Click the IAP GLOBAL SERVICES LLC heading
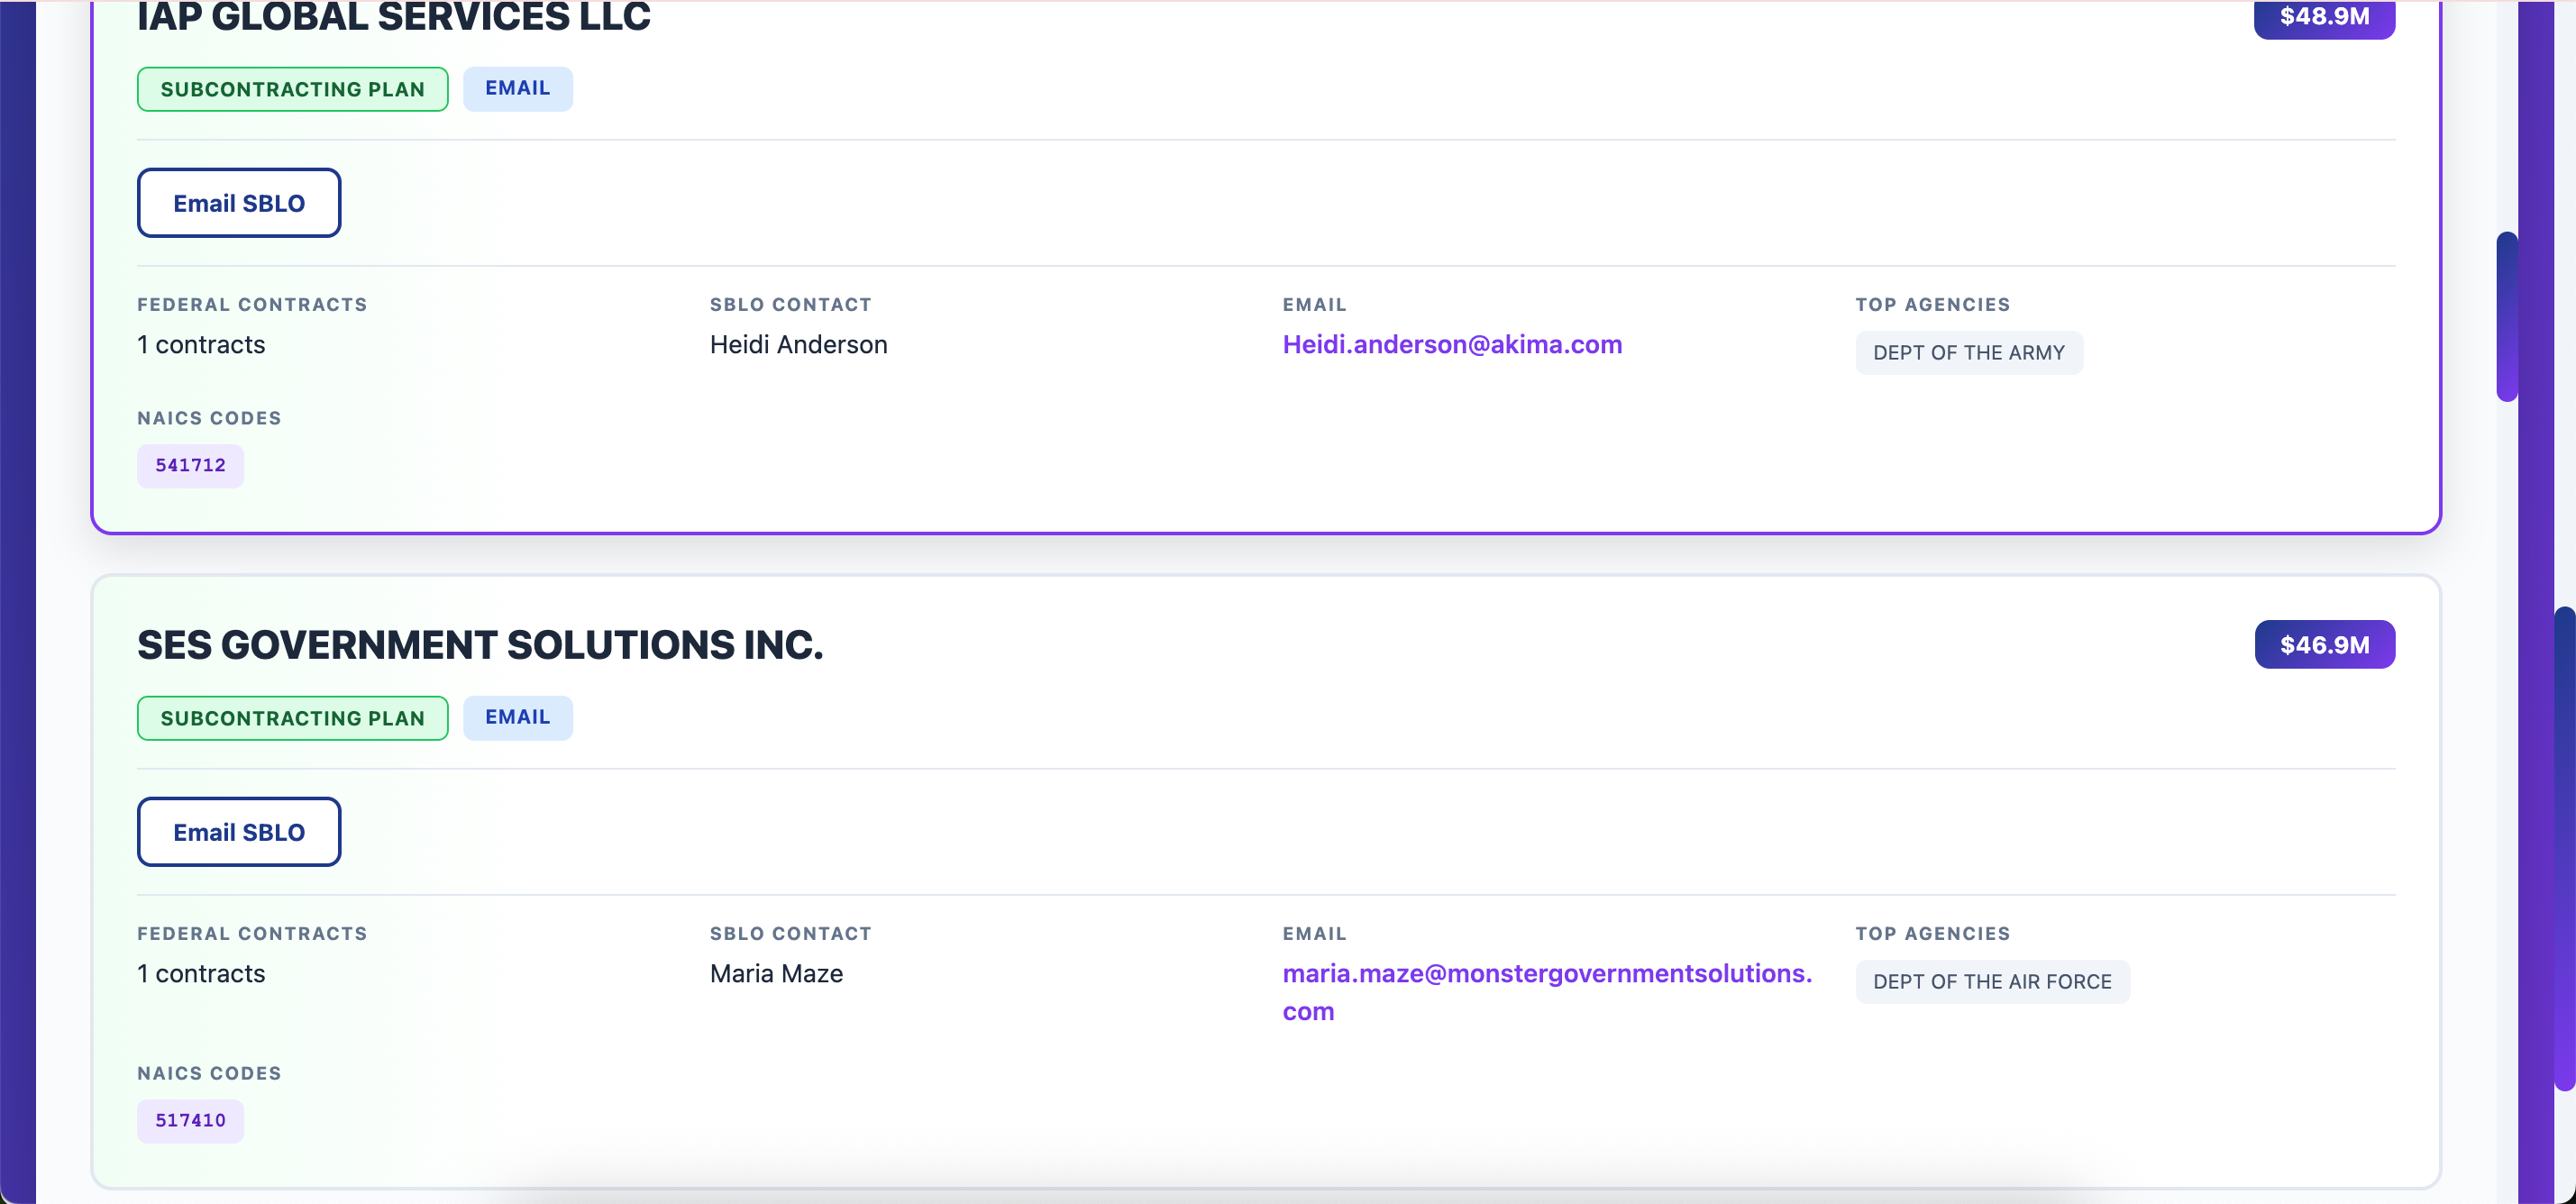Viewport: 2576px width, 1204px height. [x=393, y=17]
